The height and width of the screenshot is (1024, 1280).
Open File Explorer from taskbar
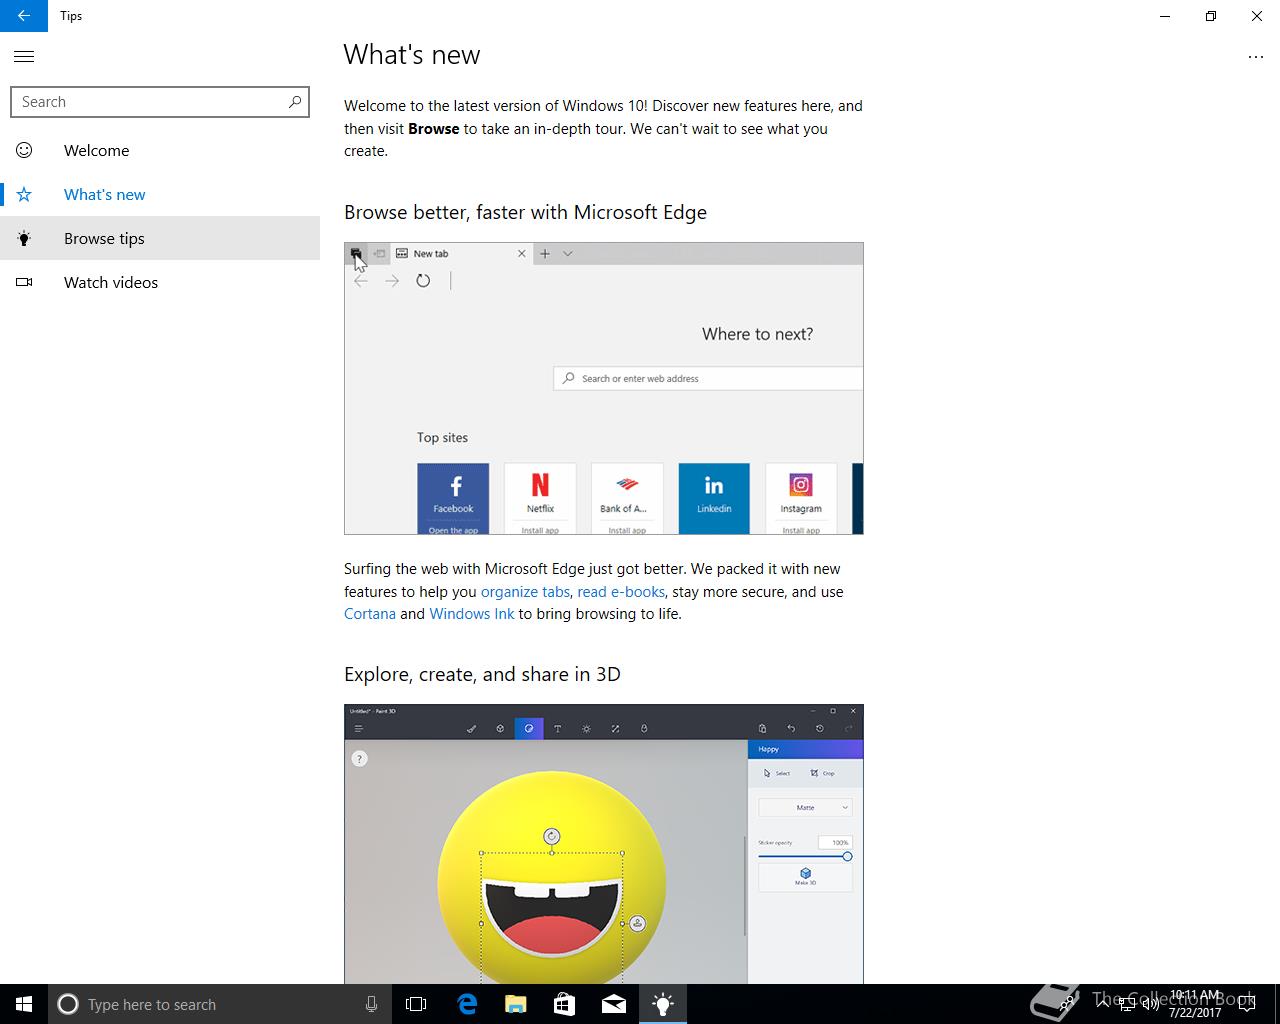coord(515,1004)
